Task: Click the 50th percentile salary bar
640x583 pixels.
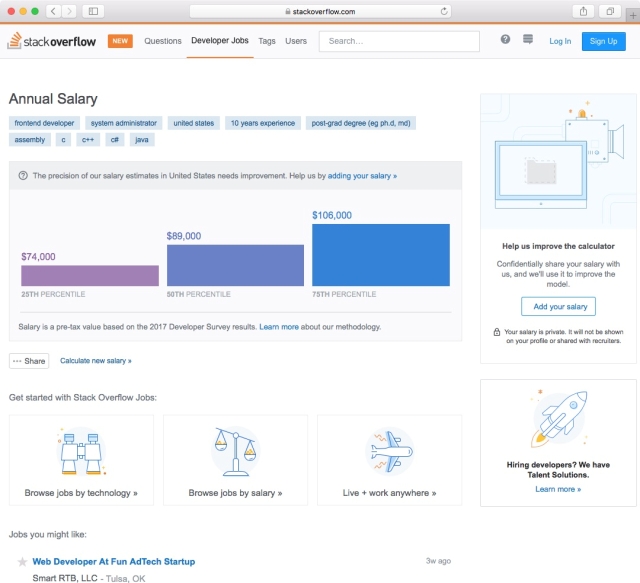Action: pos(235,265)
